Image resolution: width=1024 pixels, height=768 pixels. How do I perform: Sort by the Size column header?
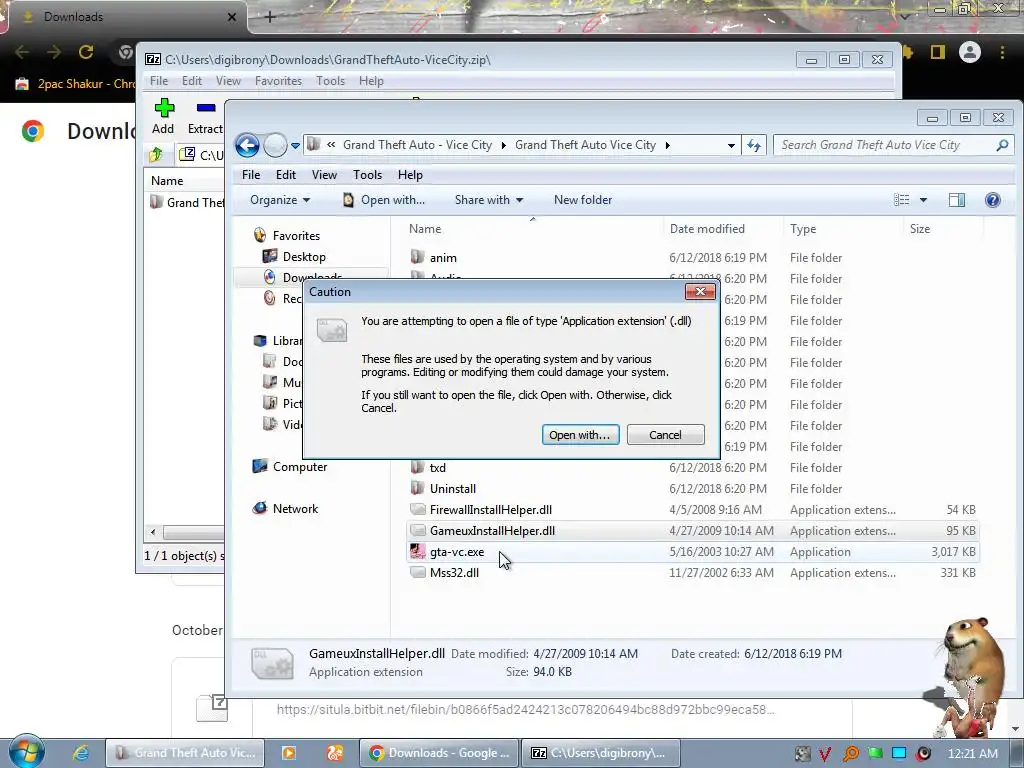coord(942,229)
